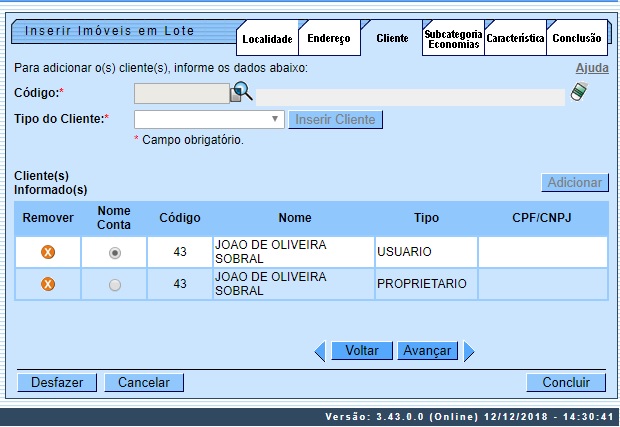Viewport: 620px width, 427px height.
Task: Switch to the Localidade tab
Action: tap(268, 39)
